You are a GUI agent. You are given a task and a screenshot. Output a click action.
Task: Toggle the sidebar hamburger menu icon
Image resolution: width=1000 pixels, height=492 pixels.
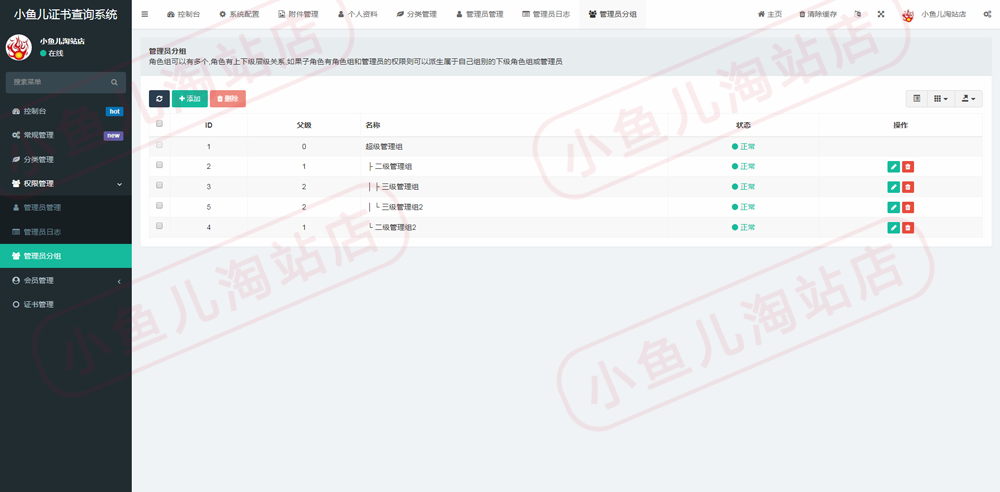(x=145, y=14)
